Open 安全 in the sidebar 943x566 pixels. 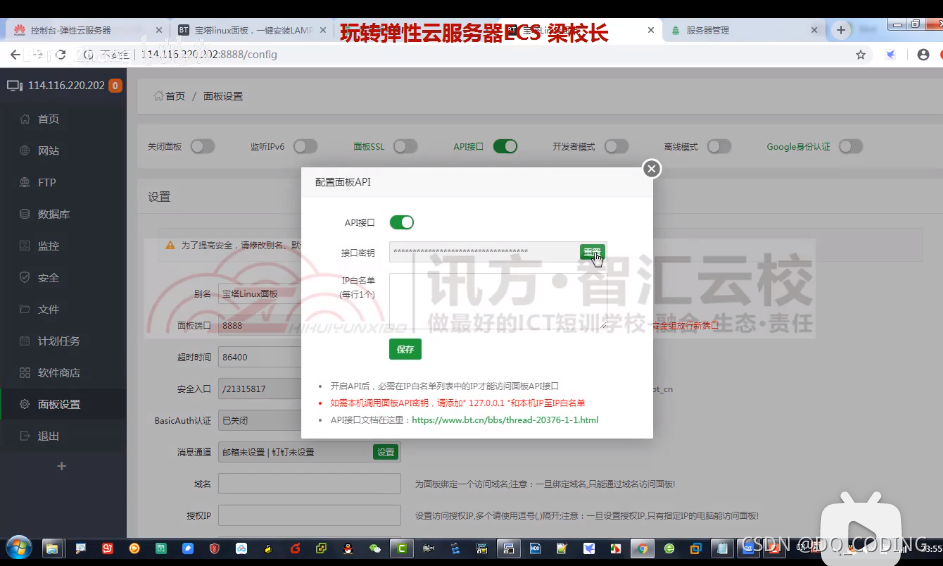click(48, 277)
